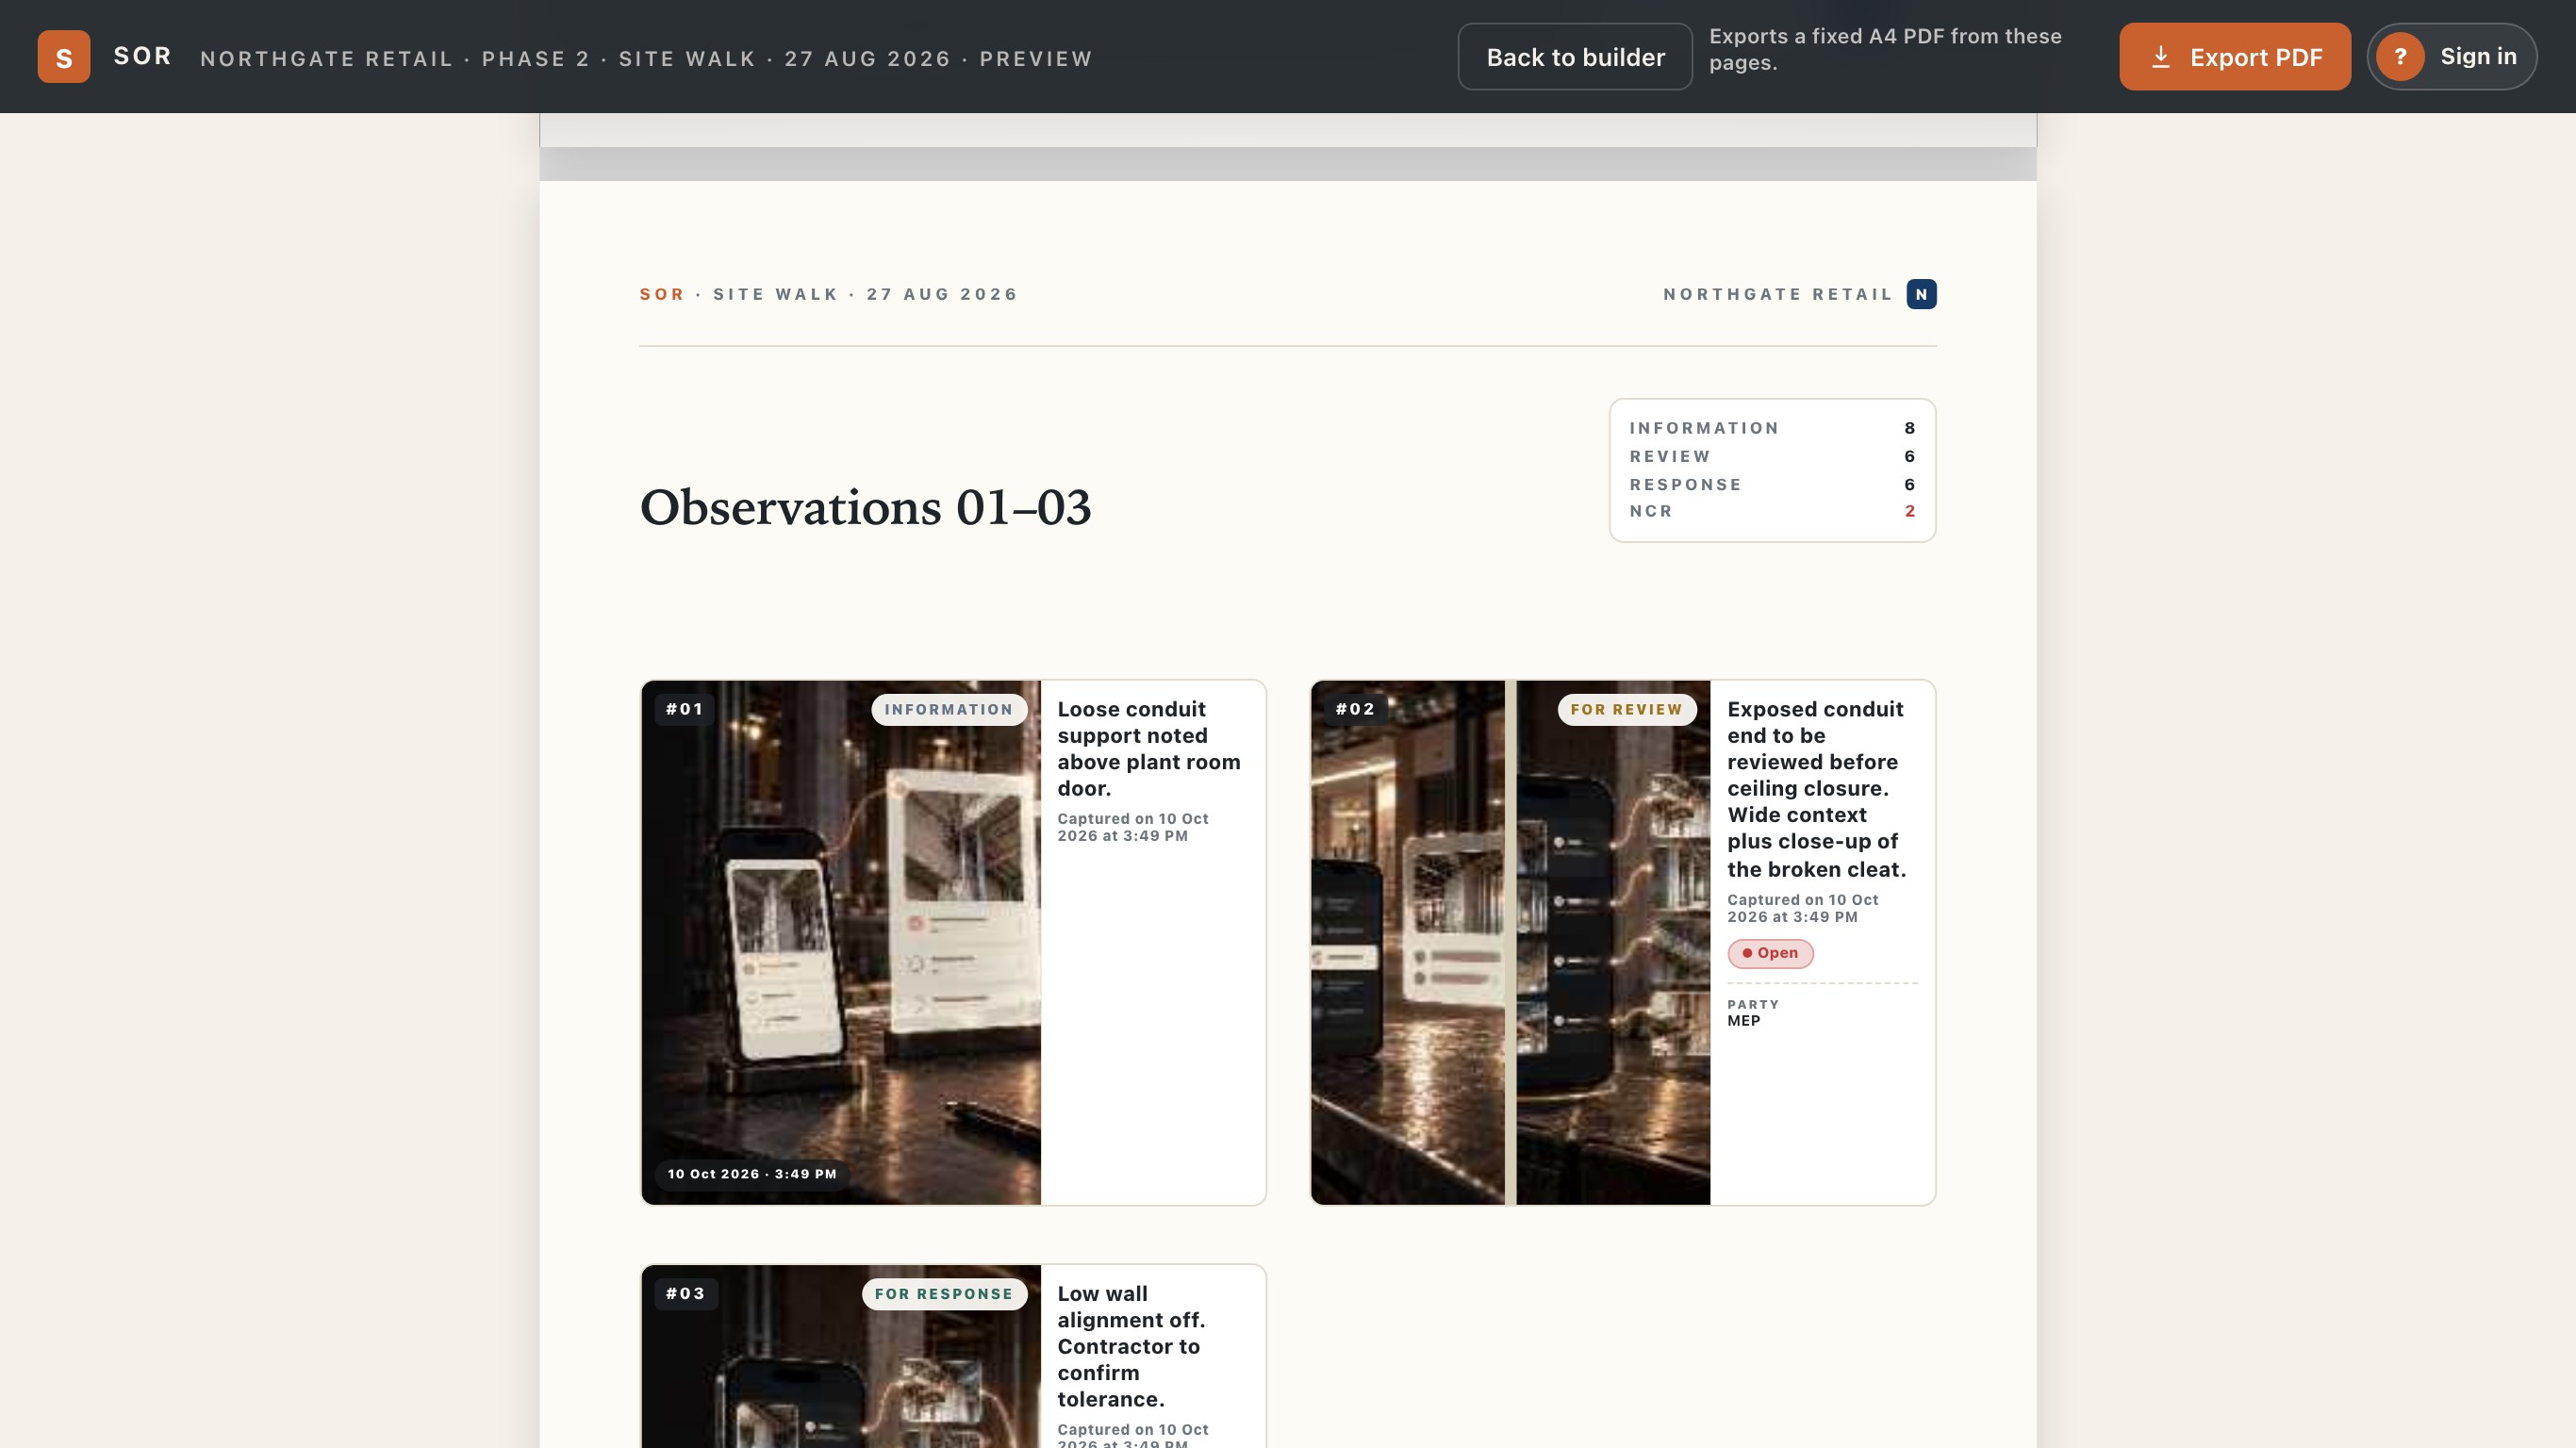
Task: Go back to builder
Action: pos(1575,57)
